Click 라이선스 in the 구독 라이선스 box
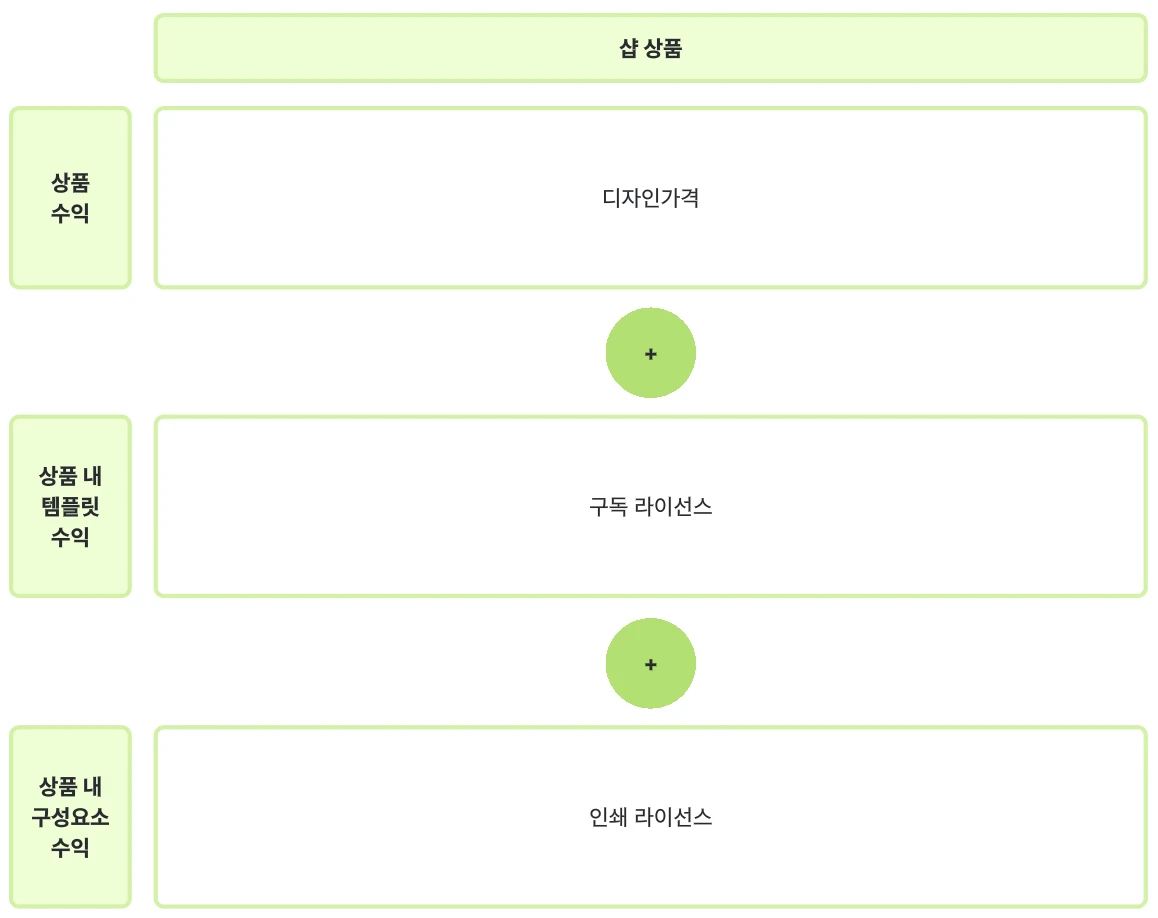Viewport: 1158px width, 918px height. click(673, 507)
